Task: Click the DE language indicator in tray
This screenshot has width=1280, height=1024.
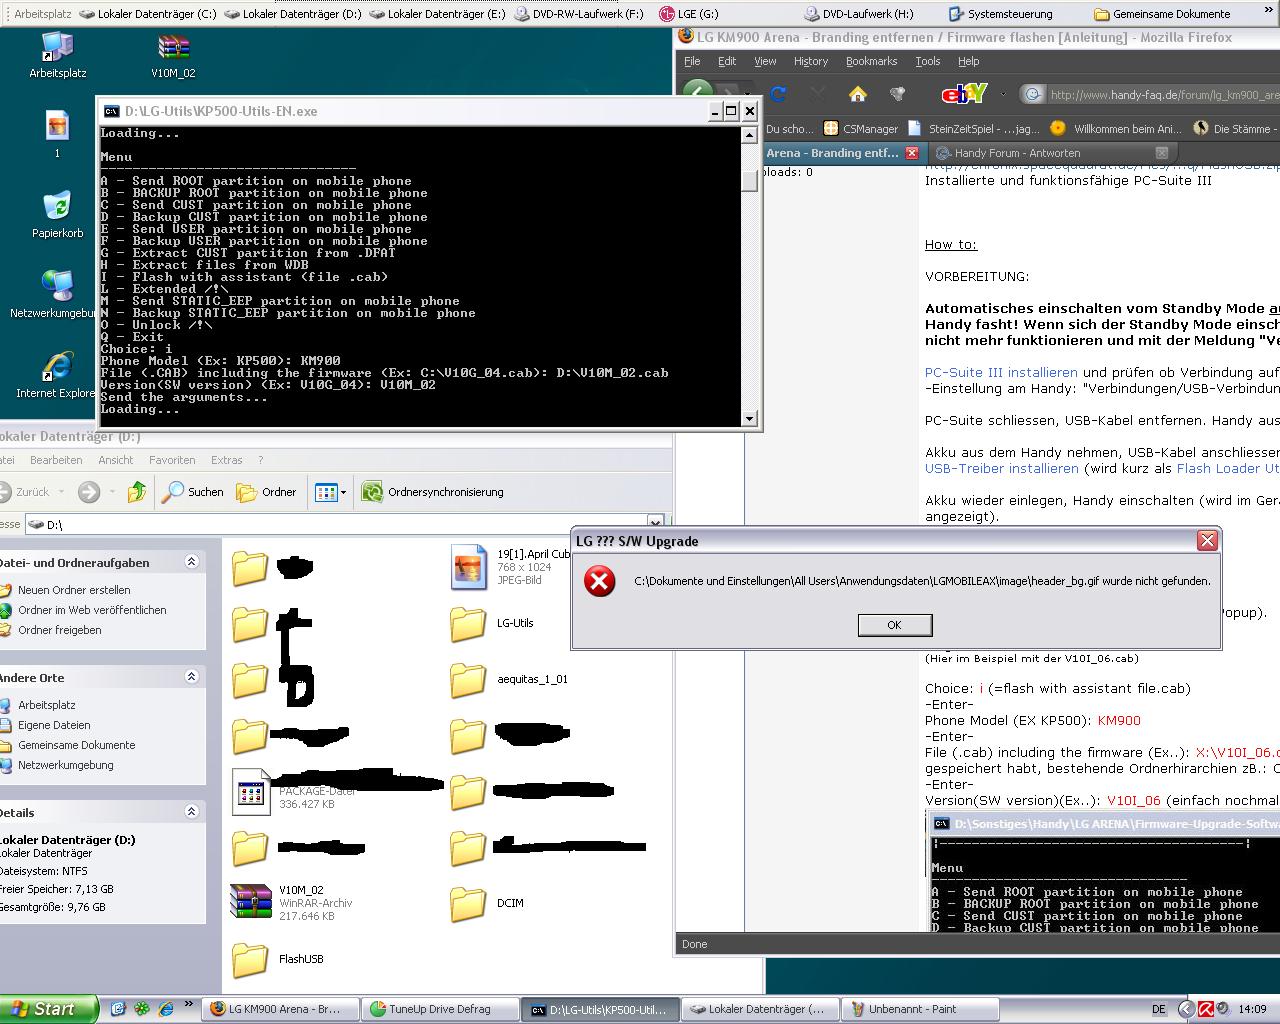Action: click(x=1158, y=1009)
